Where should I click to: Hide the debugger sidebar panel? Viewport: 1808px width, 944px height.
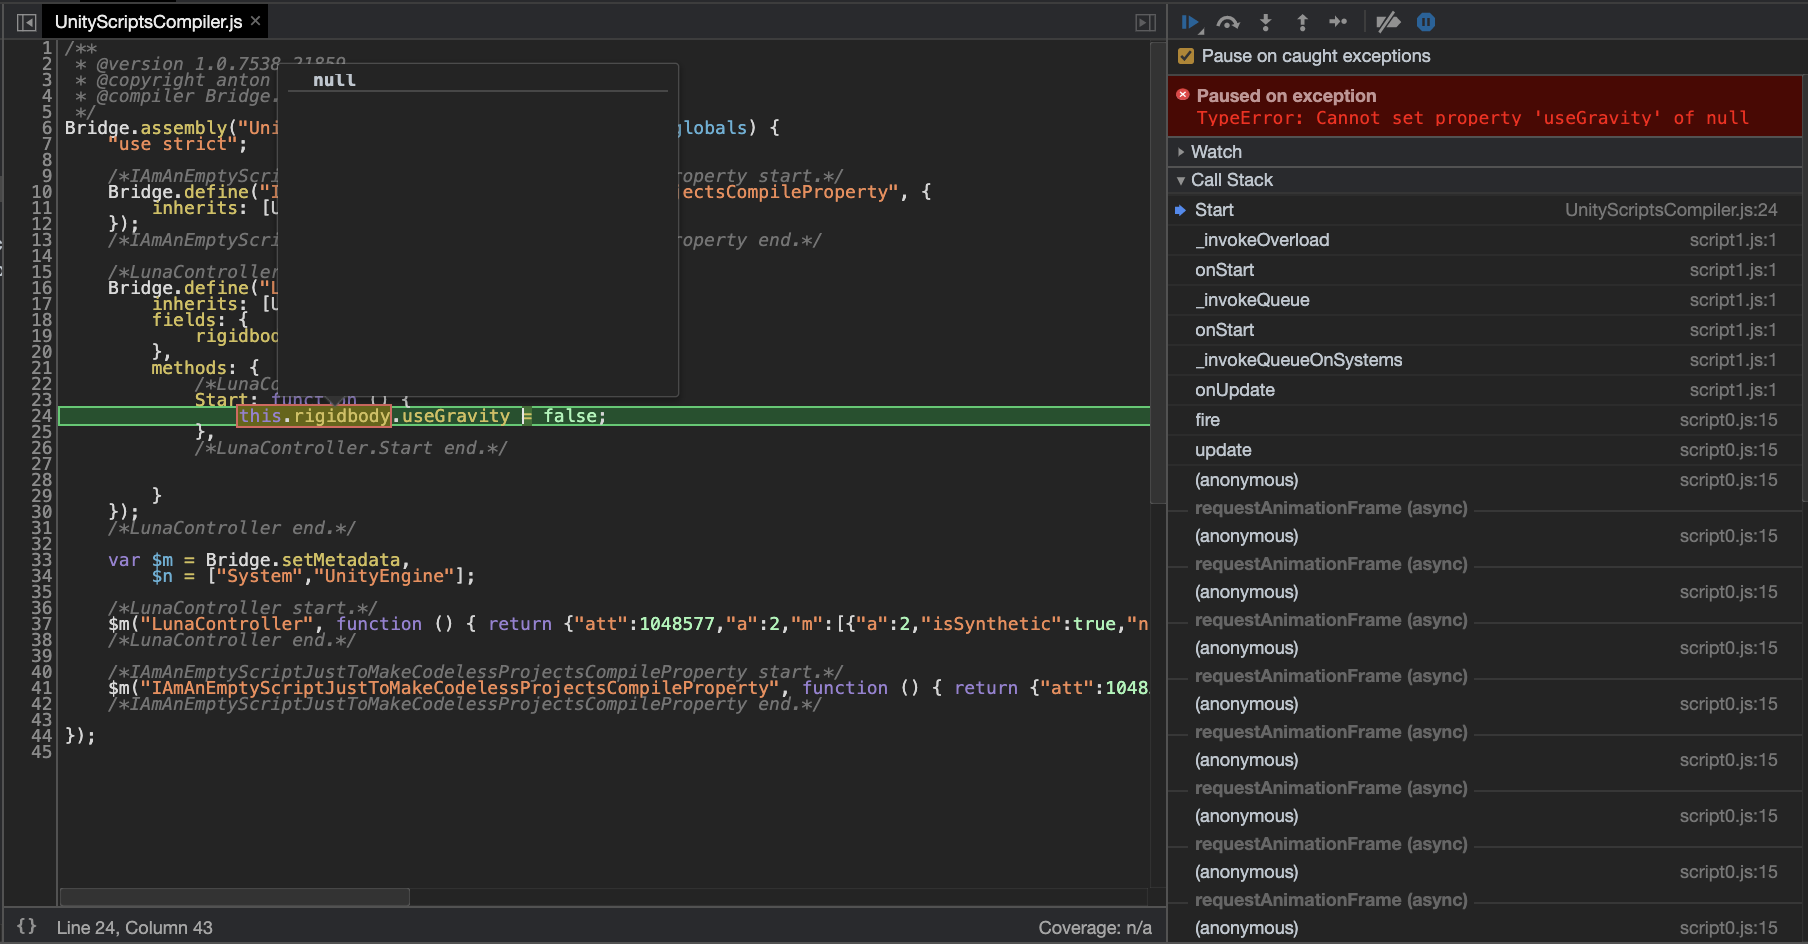pos(1146,22)
